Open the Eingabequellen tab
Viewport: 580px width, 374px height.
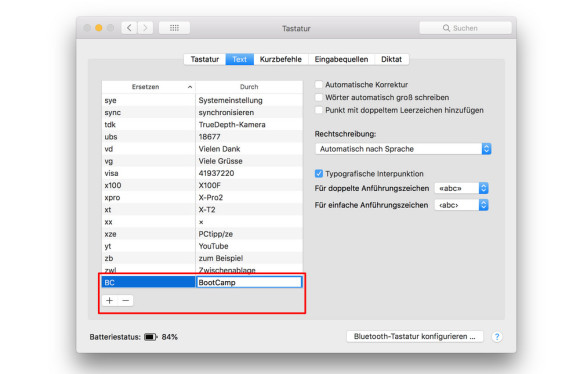[341, 59]
